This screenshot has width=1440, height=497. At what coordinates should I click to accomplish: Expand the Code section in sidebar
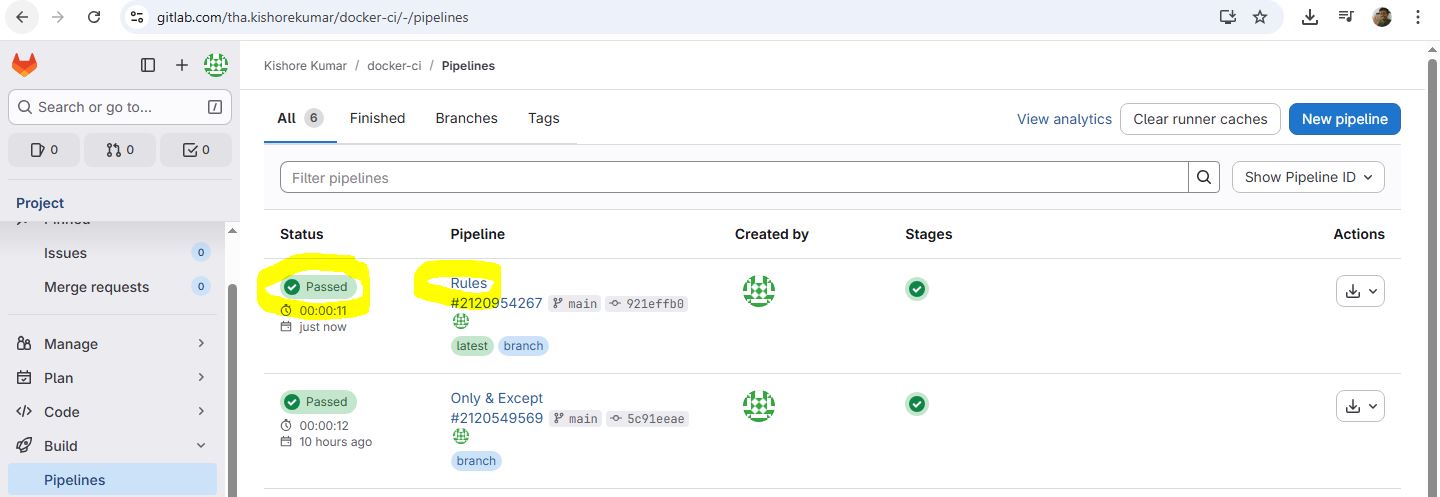(x=112, y=412)
